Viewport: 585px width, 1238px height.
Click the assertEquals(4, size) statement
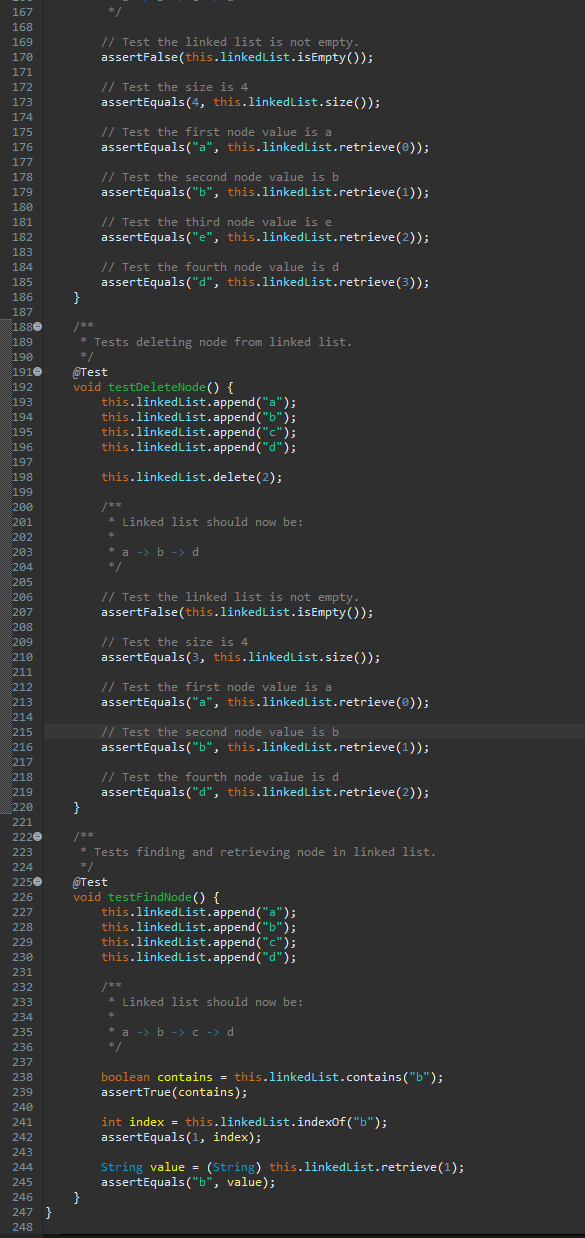coord(240,102)
